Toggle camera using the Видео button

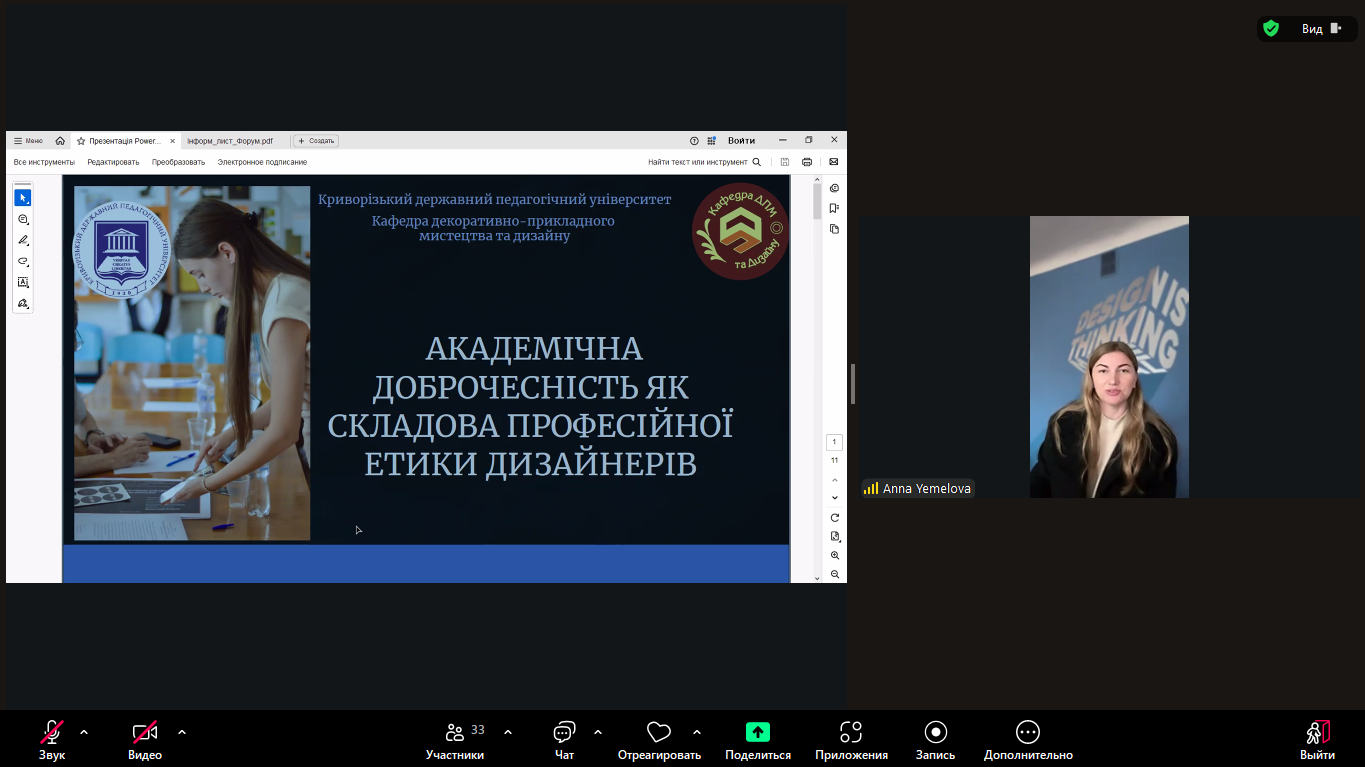coord(144,738)
